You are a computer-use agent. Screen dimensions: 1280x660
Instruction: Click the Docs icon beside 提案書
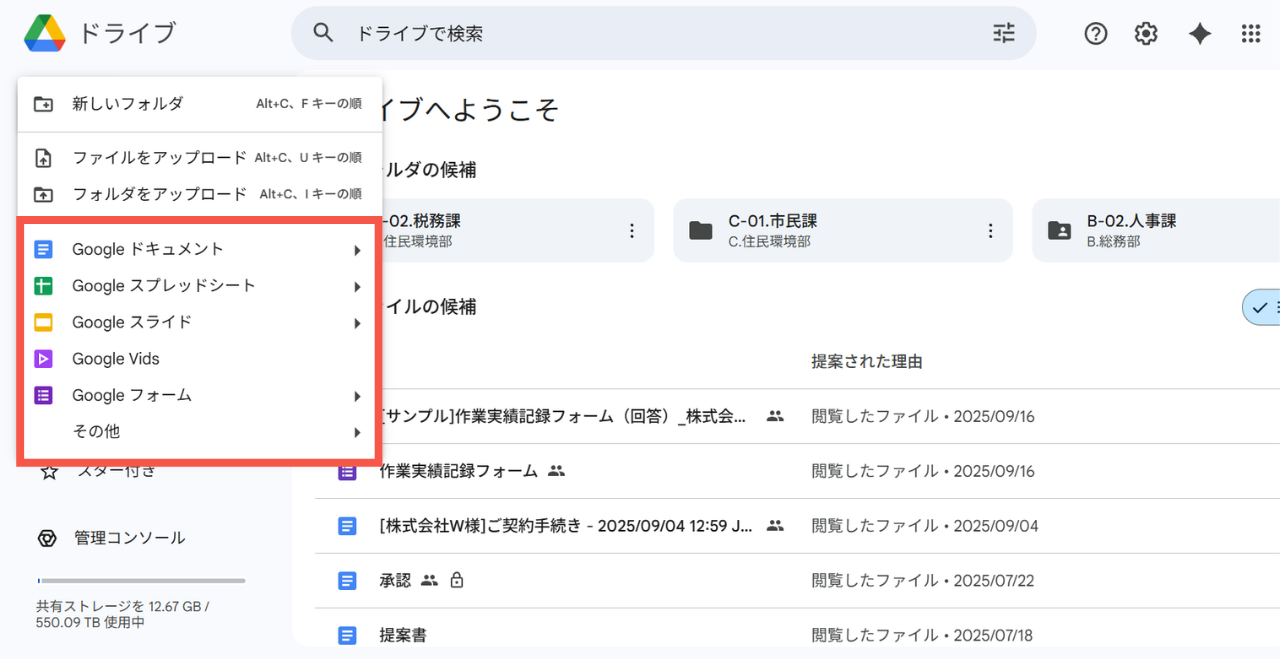(347, 635)
